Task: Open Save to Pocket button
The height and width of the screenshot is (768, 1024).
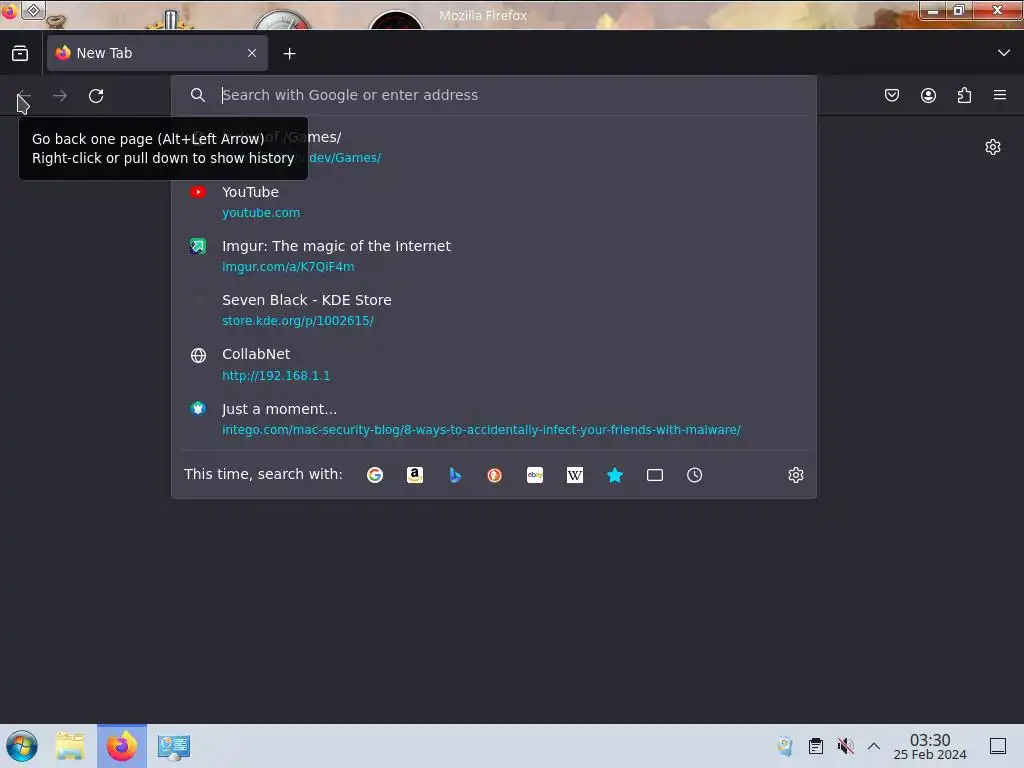Action: point(892,95)
